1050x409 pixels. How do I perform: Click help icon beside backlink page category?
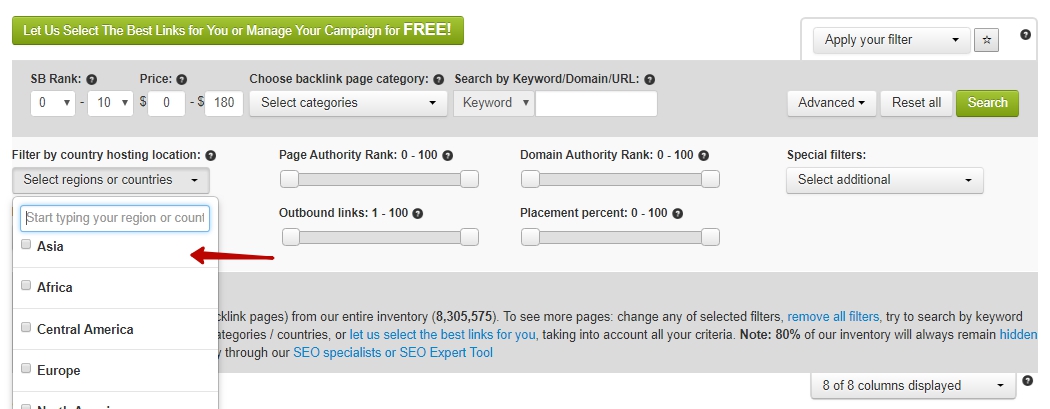438,79
